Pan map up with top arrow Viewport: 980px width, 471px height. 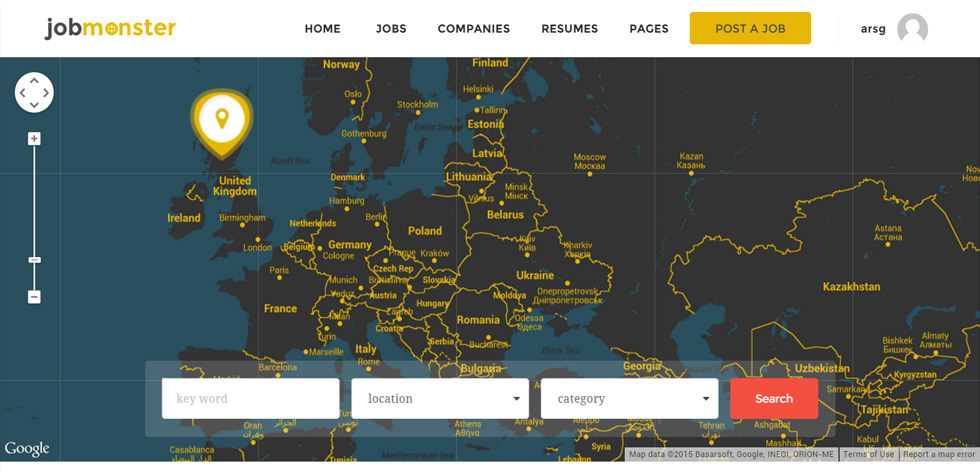[x=34, y=81]
